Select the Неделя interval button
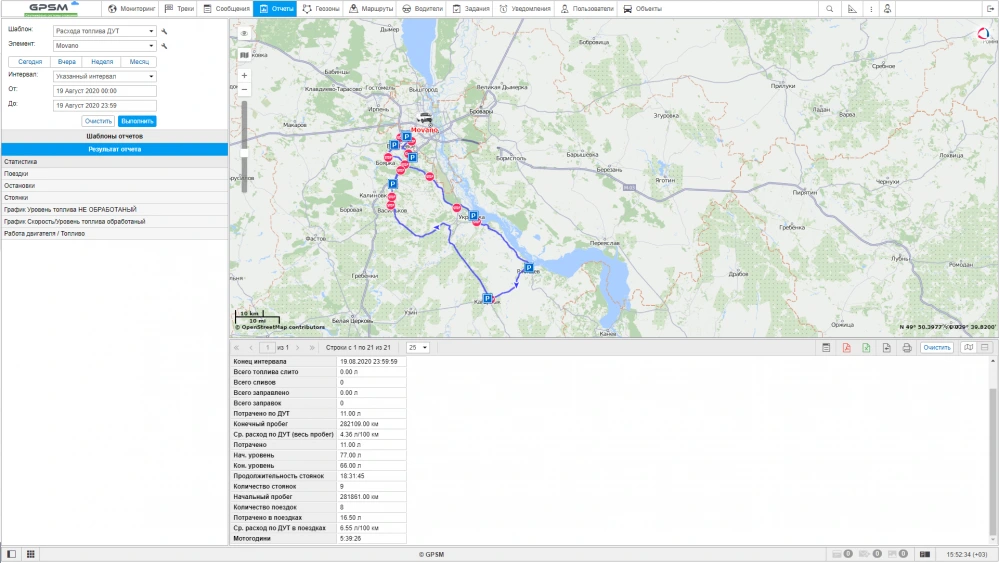1000x563 pixels. [x=102, y=62]
